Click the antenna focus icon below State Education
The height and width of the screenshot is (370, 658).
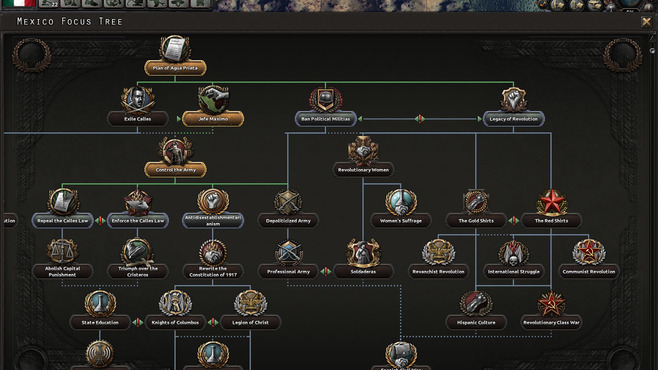(x=100, y=354)
